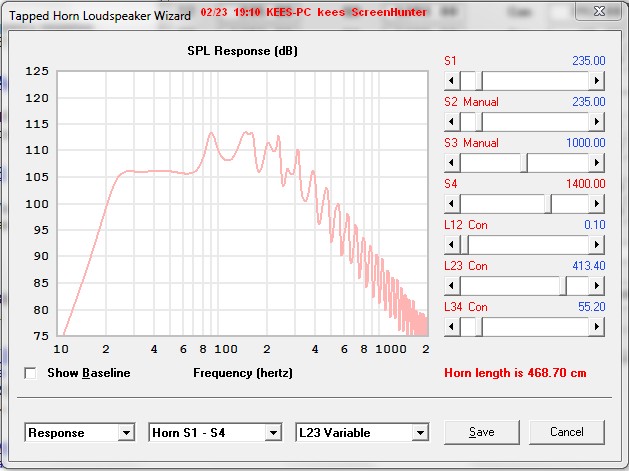Click the L12 Con slider left arrow
The width and height of the screenshot is (629, 471).
452,245
